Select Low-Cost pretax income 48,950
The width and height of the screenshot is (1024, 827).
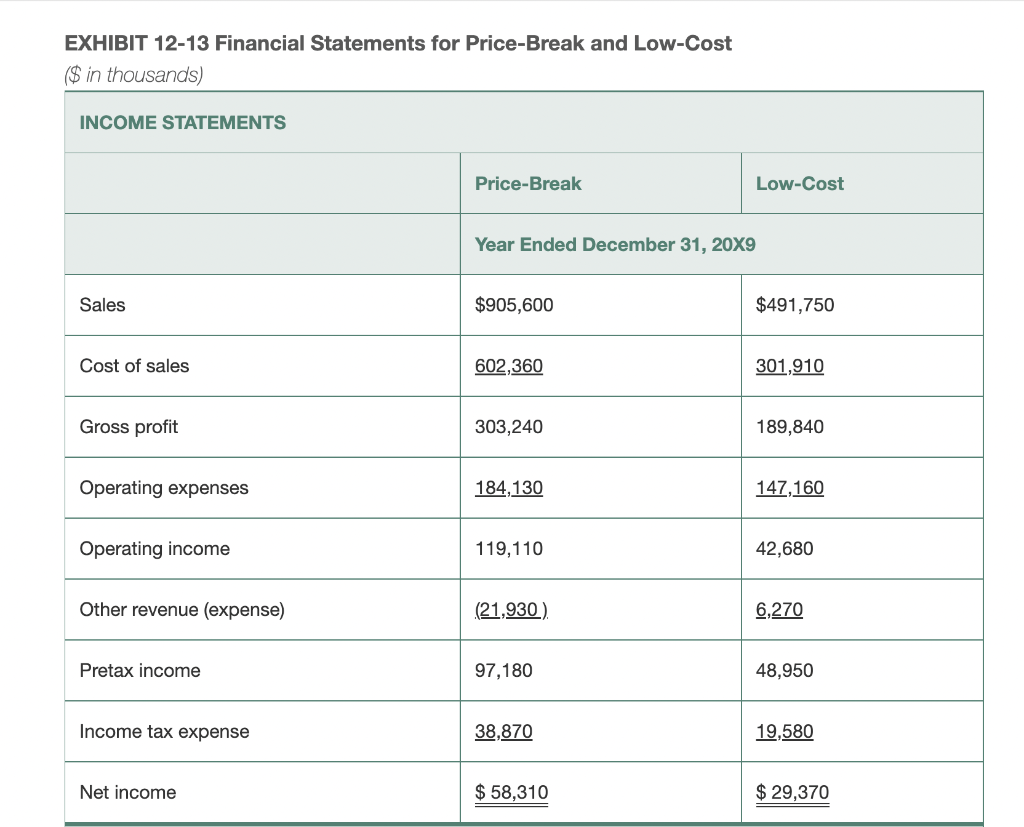click(784, 670)
